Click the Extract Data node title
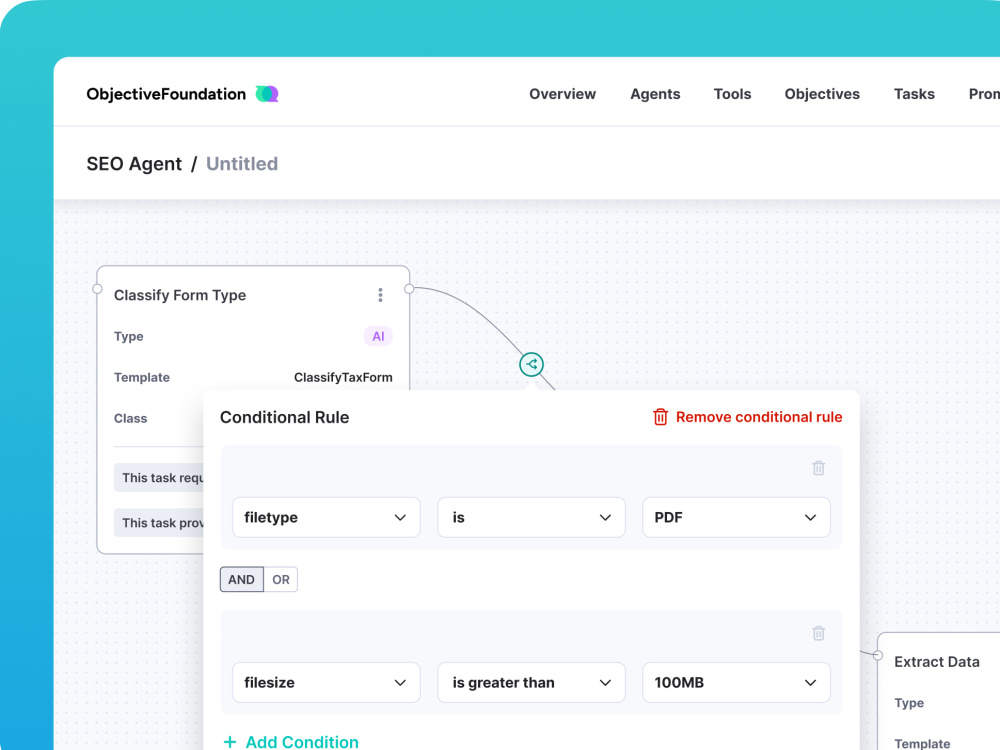 pos(936,662)
